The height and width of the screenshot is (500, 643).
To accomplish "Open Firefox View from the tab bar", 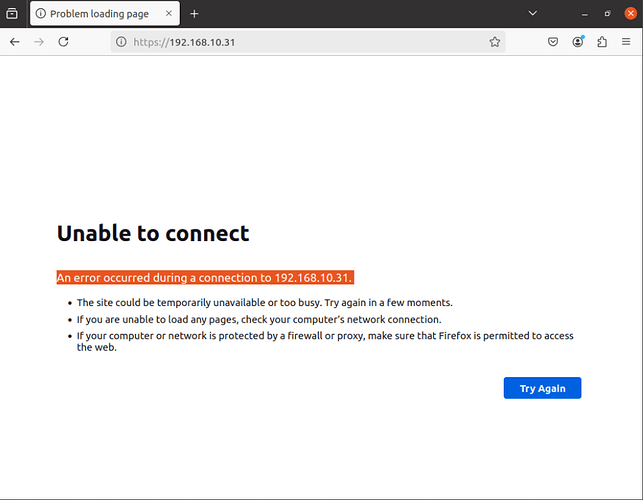I will (x=12, y=14).
